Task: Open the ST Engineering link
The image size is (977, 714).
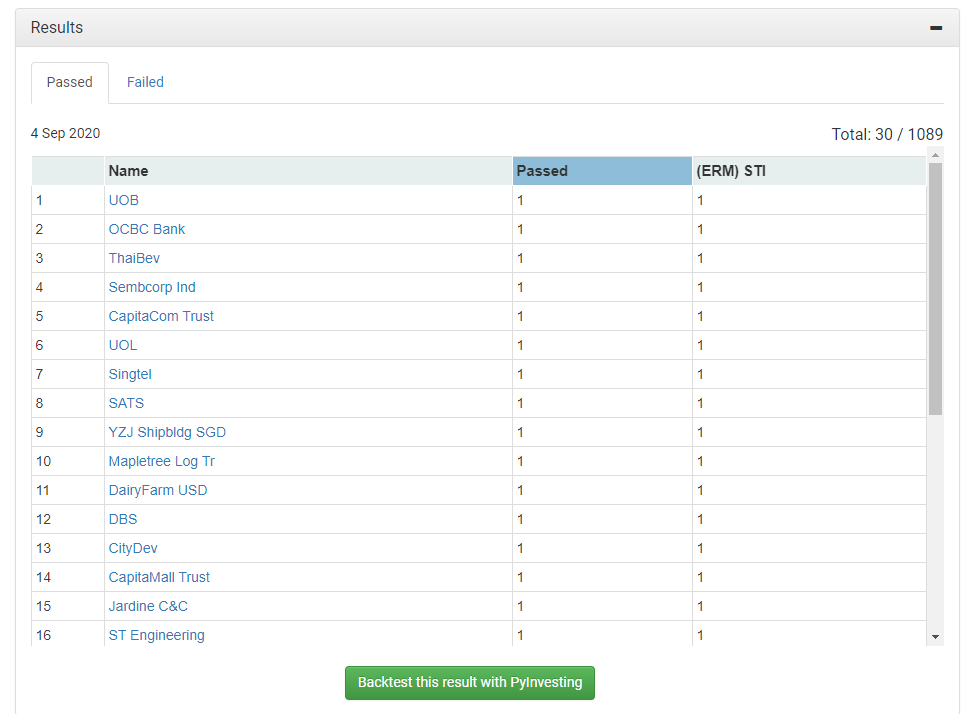Action: pos(156,635)
